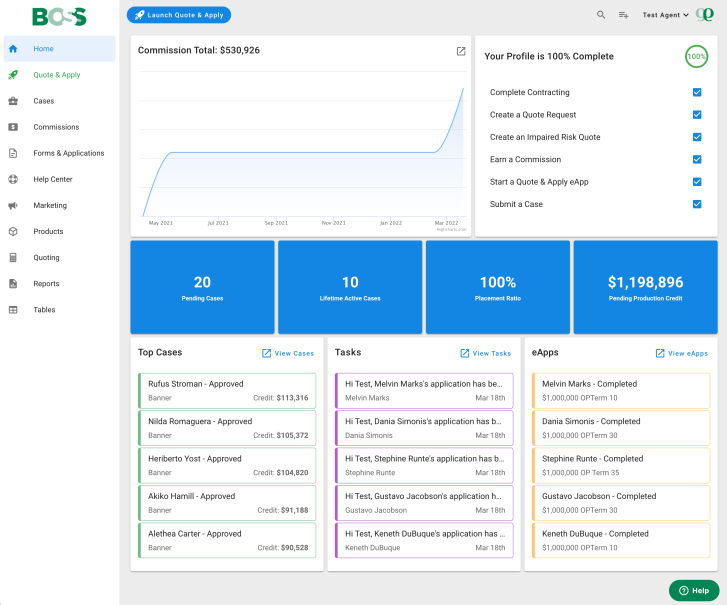Viewport: 727px width, 605px height.
Task: Click the Commissions dollar icon
Action: coord(13,127)
